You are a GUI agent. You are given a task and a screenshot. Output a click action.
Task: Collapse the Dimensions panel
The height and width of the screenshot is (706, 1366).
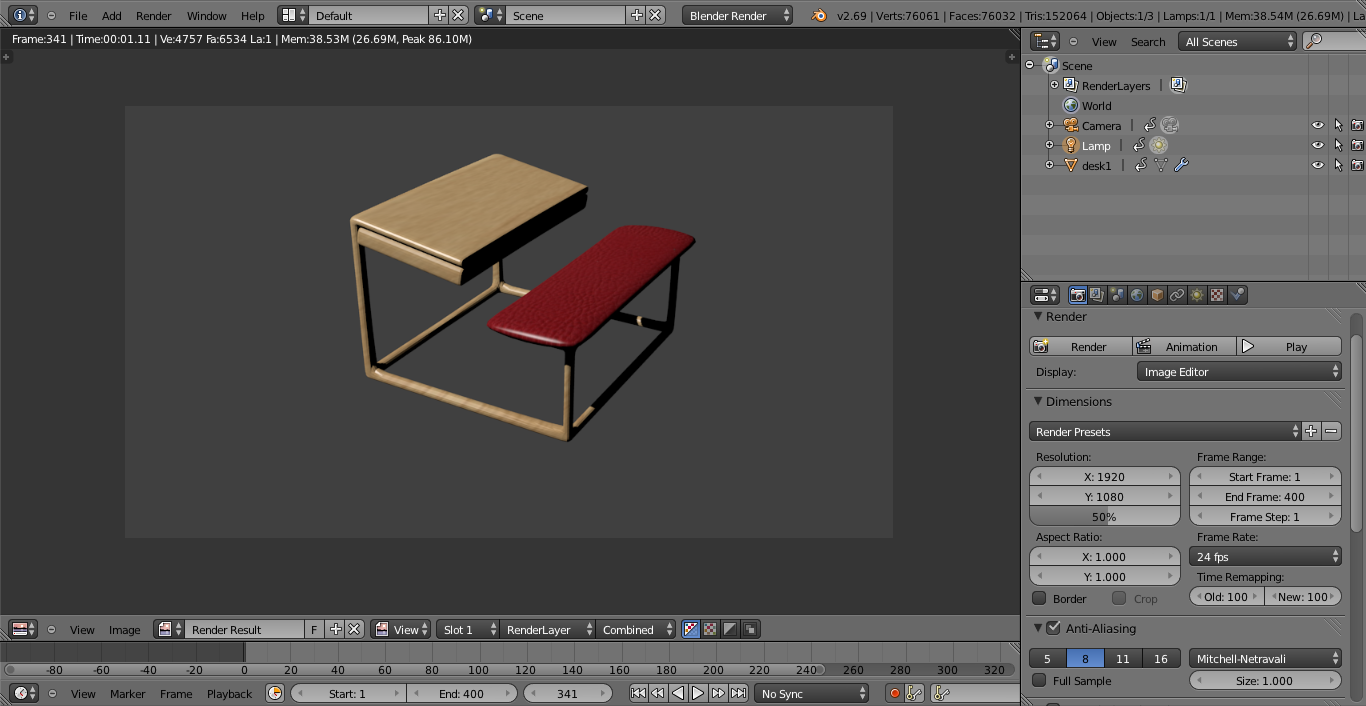1038,401
